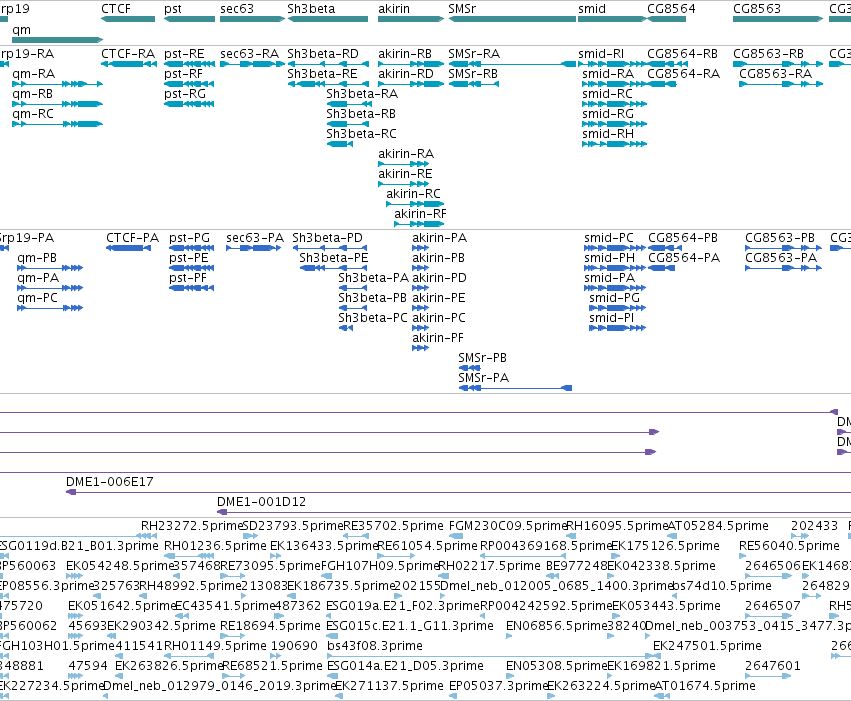Click the Sh3beta-RC transcript label
The width and height of the screenshot is (851, 701).
point(361,133)
